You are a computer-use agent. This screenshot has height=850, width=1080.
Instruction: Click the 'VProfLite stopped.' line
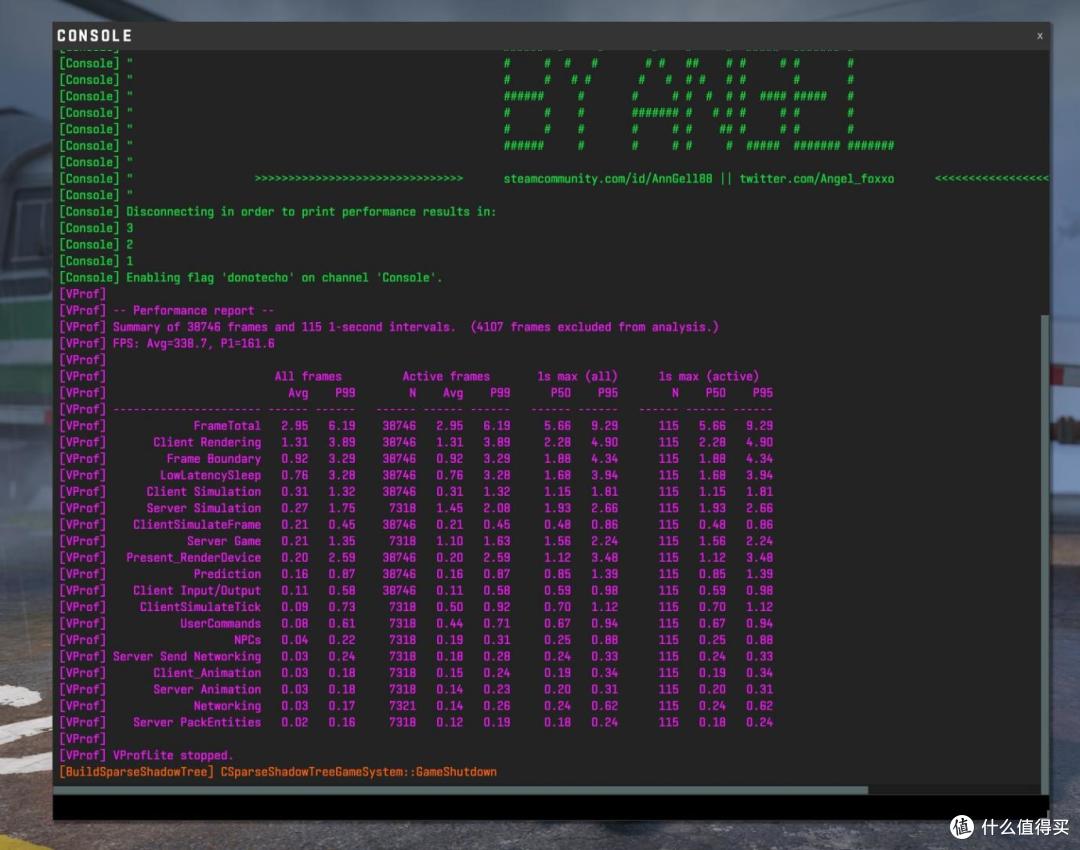173,755
